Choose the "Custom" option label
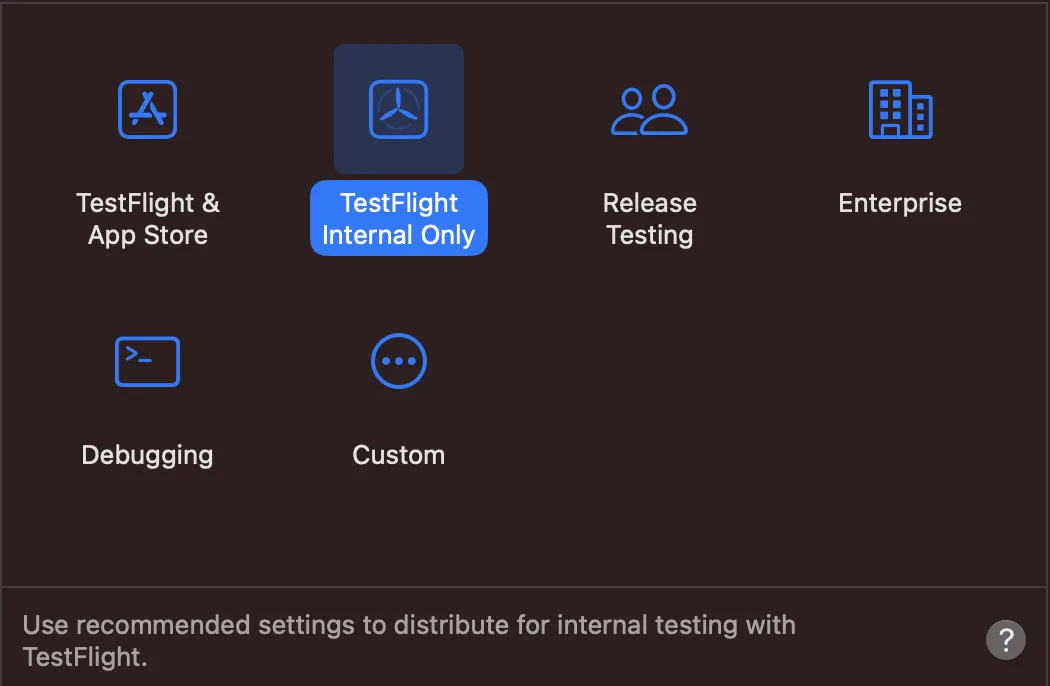The image size is (1050, 686). (399, 455)
